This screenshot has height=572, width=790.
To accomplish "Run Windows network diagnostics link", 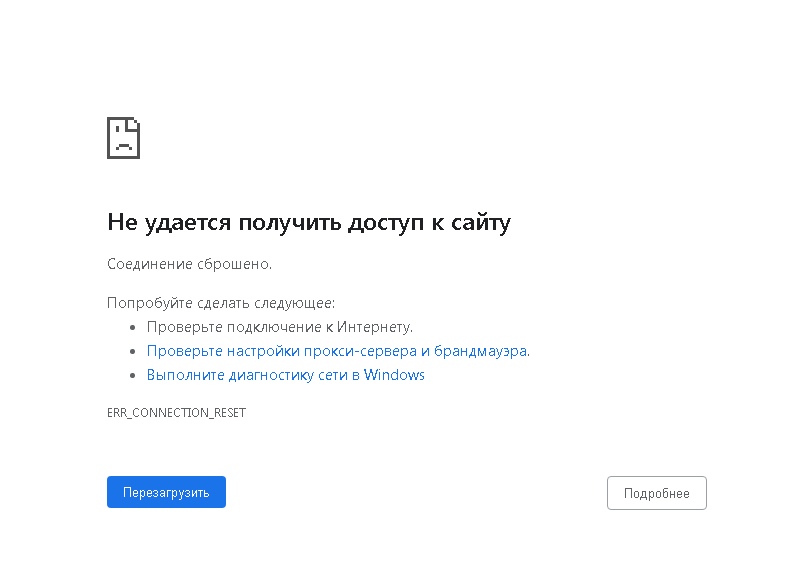I will (x=286, y=375).
